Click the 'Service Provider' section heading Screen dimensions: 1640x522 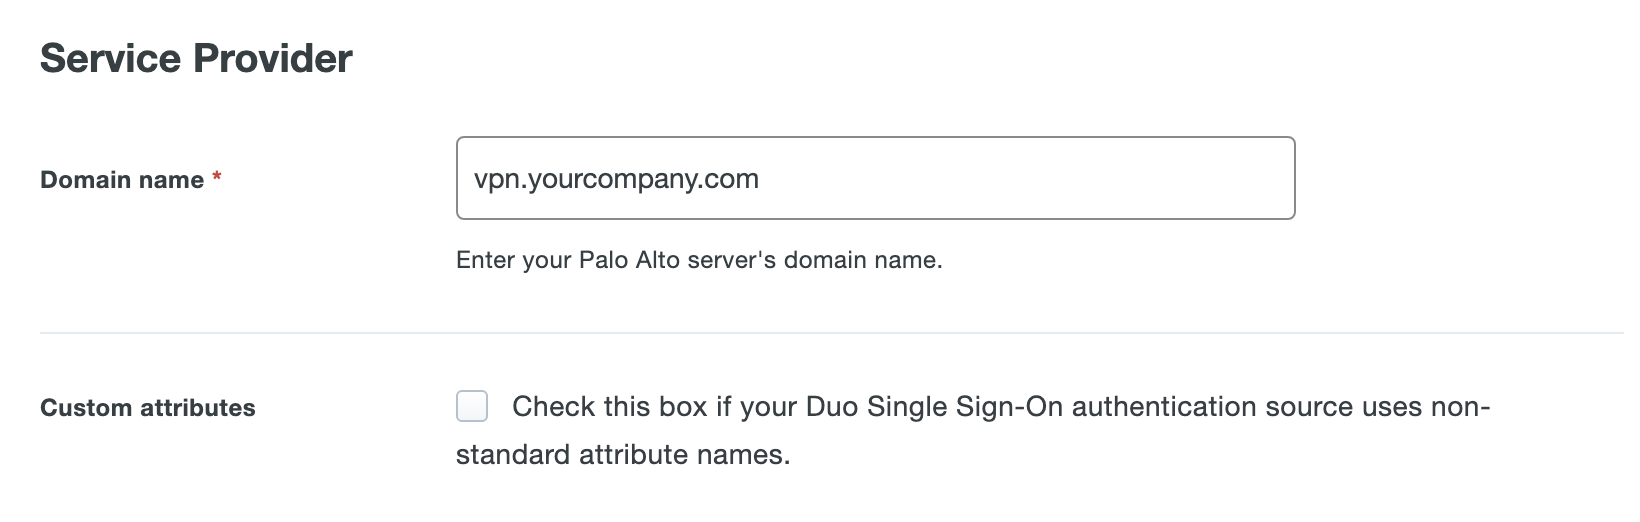196,59
